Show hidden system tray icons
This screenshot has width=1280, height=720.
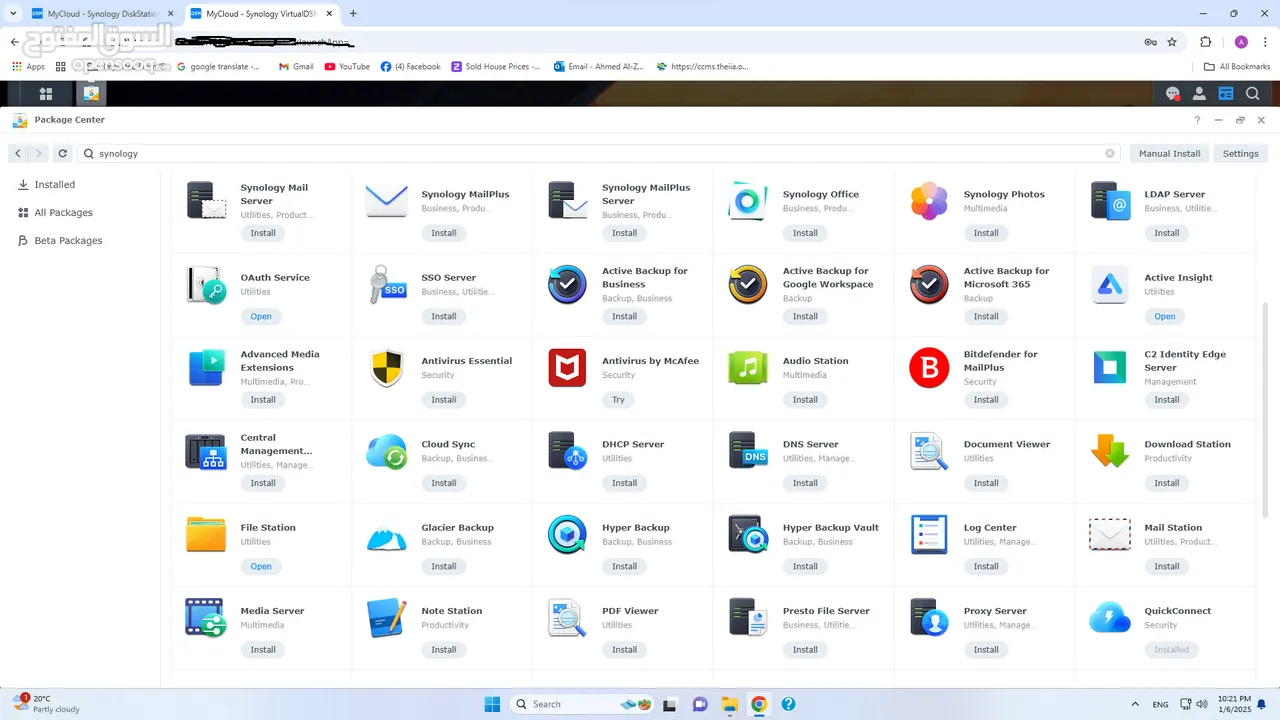click(x=1134, y=704)
